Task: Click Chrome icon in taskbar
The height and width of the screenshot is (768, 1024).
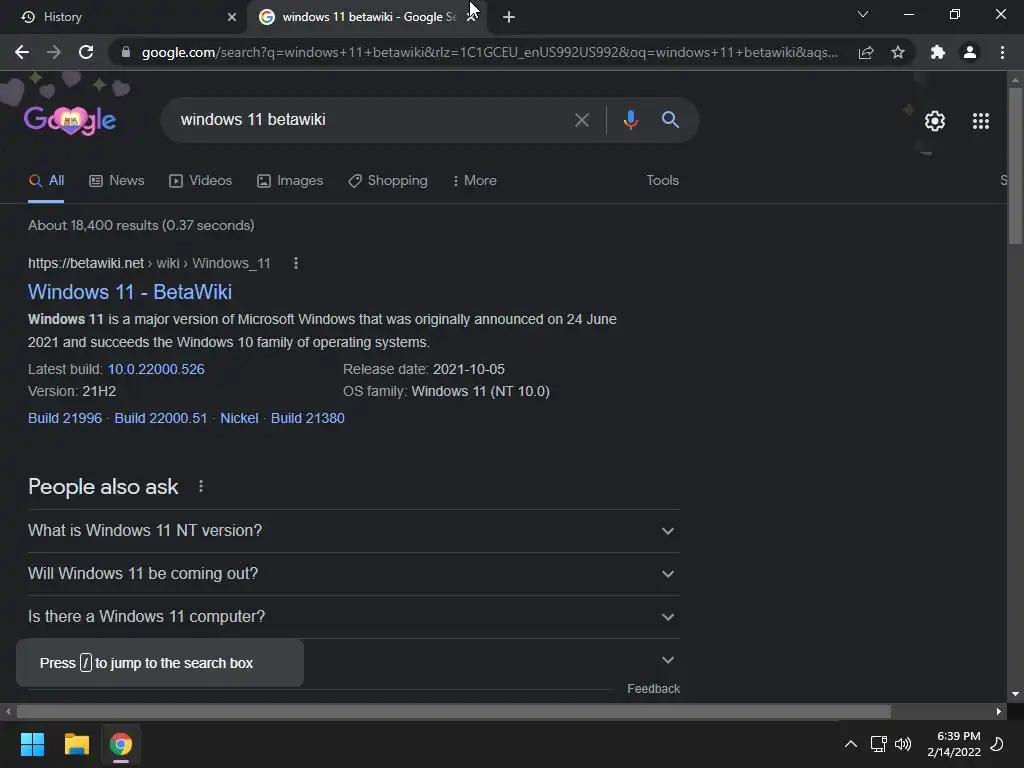Action: pos(121,744)
